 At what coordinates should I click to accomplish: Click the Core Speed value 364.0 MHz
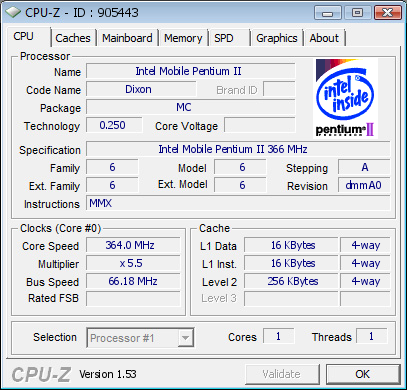[133, 245]
